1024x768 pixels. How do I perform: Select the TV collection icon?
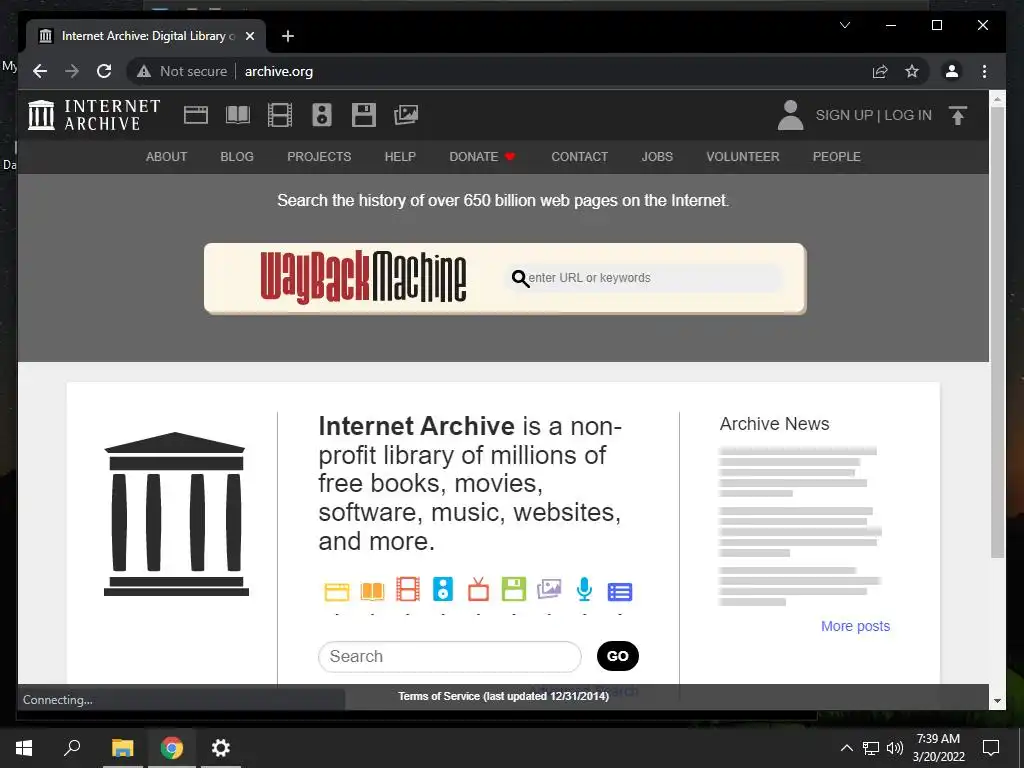point(478,589)
